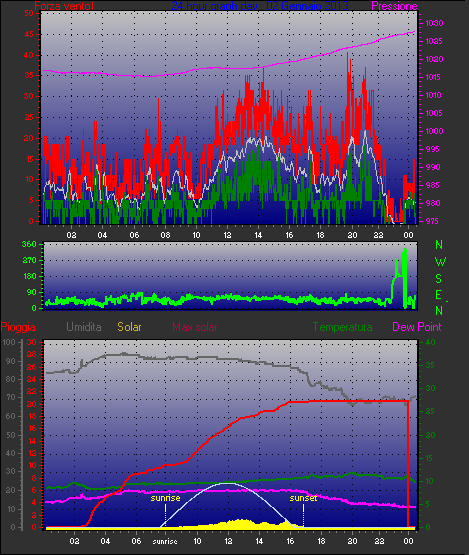469x555 pixels.
Task: Click the '1025' pressure axis value
Action: click(434, 41)
